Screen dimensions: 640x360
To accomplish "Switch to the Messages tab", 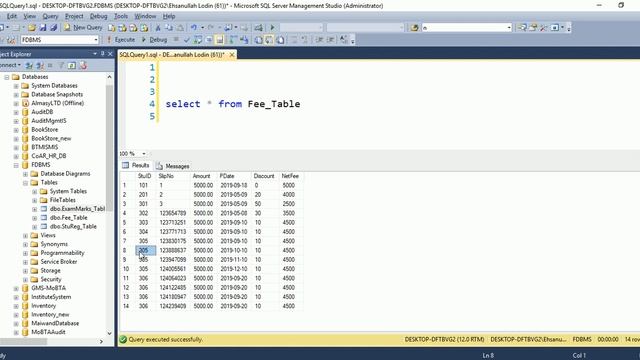I will [x=173, y=166].
